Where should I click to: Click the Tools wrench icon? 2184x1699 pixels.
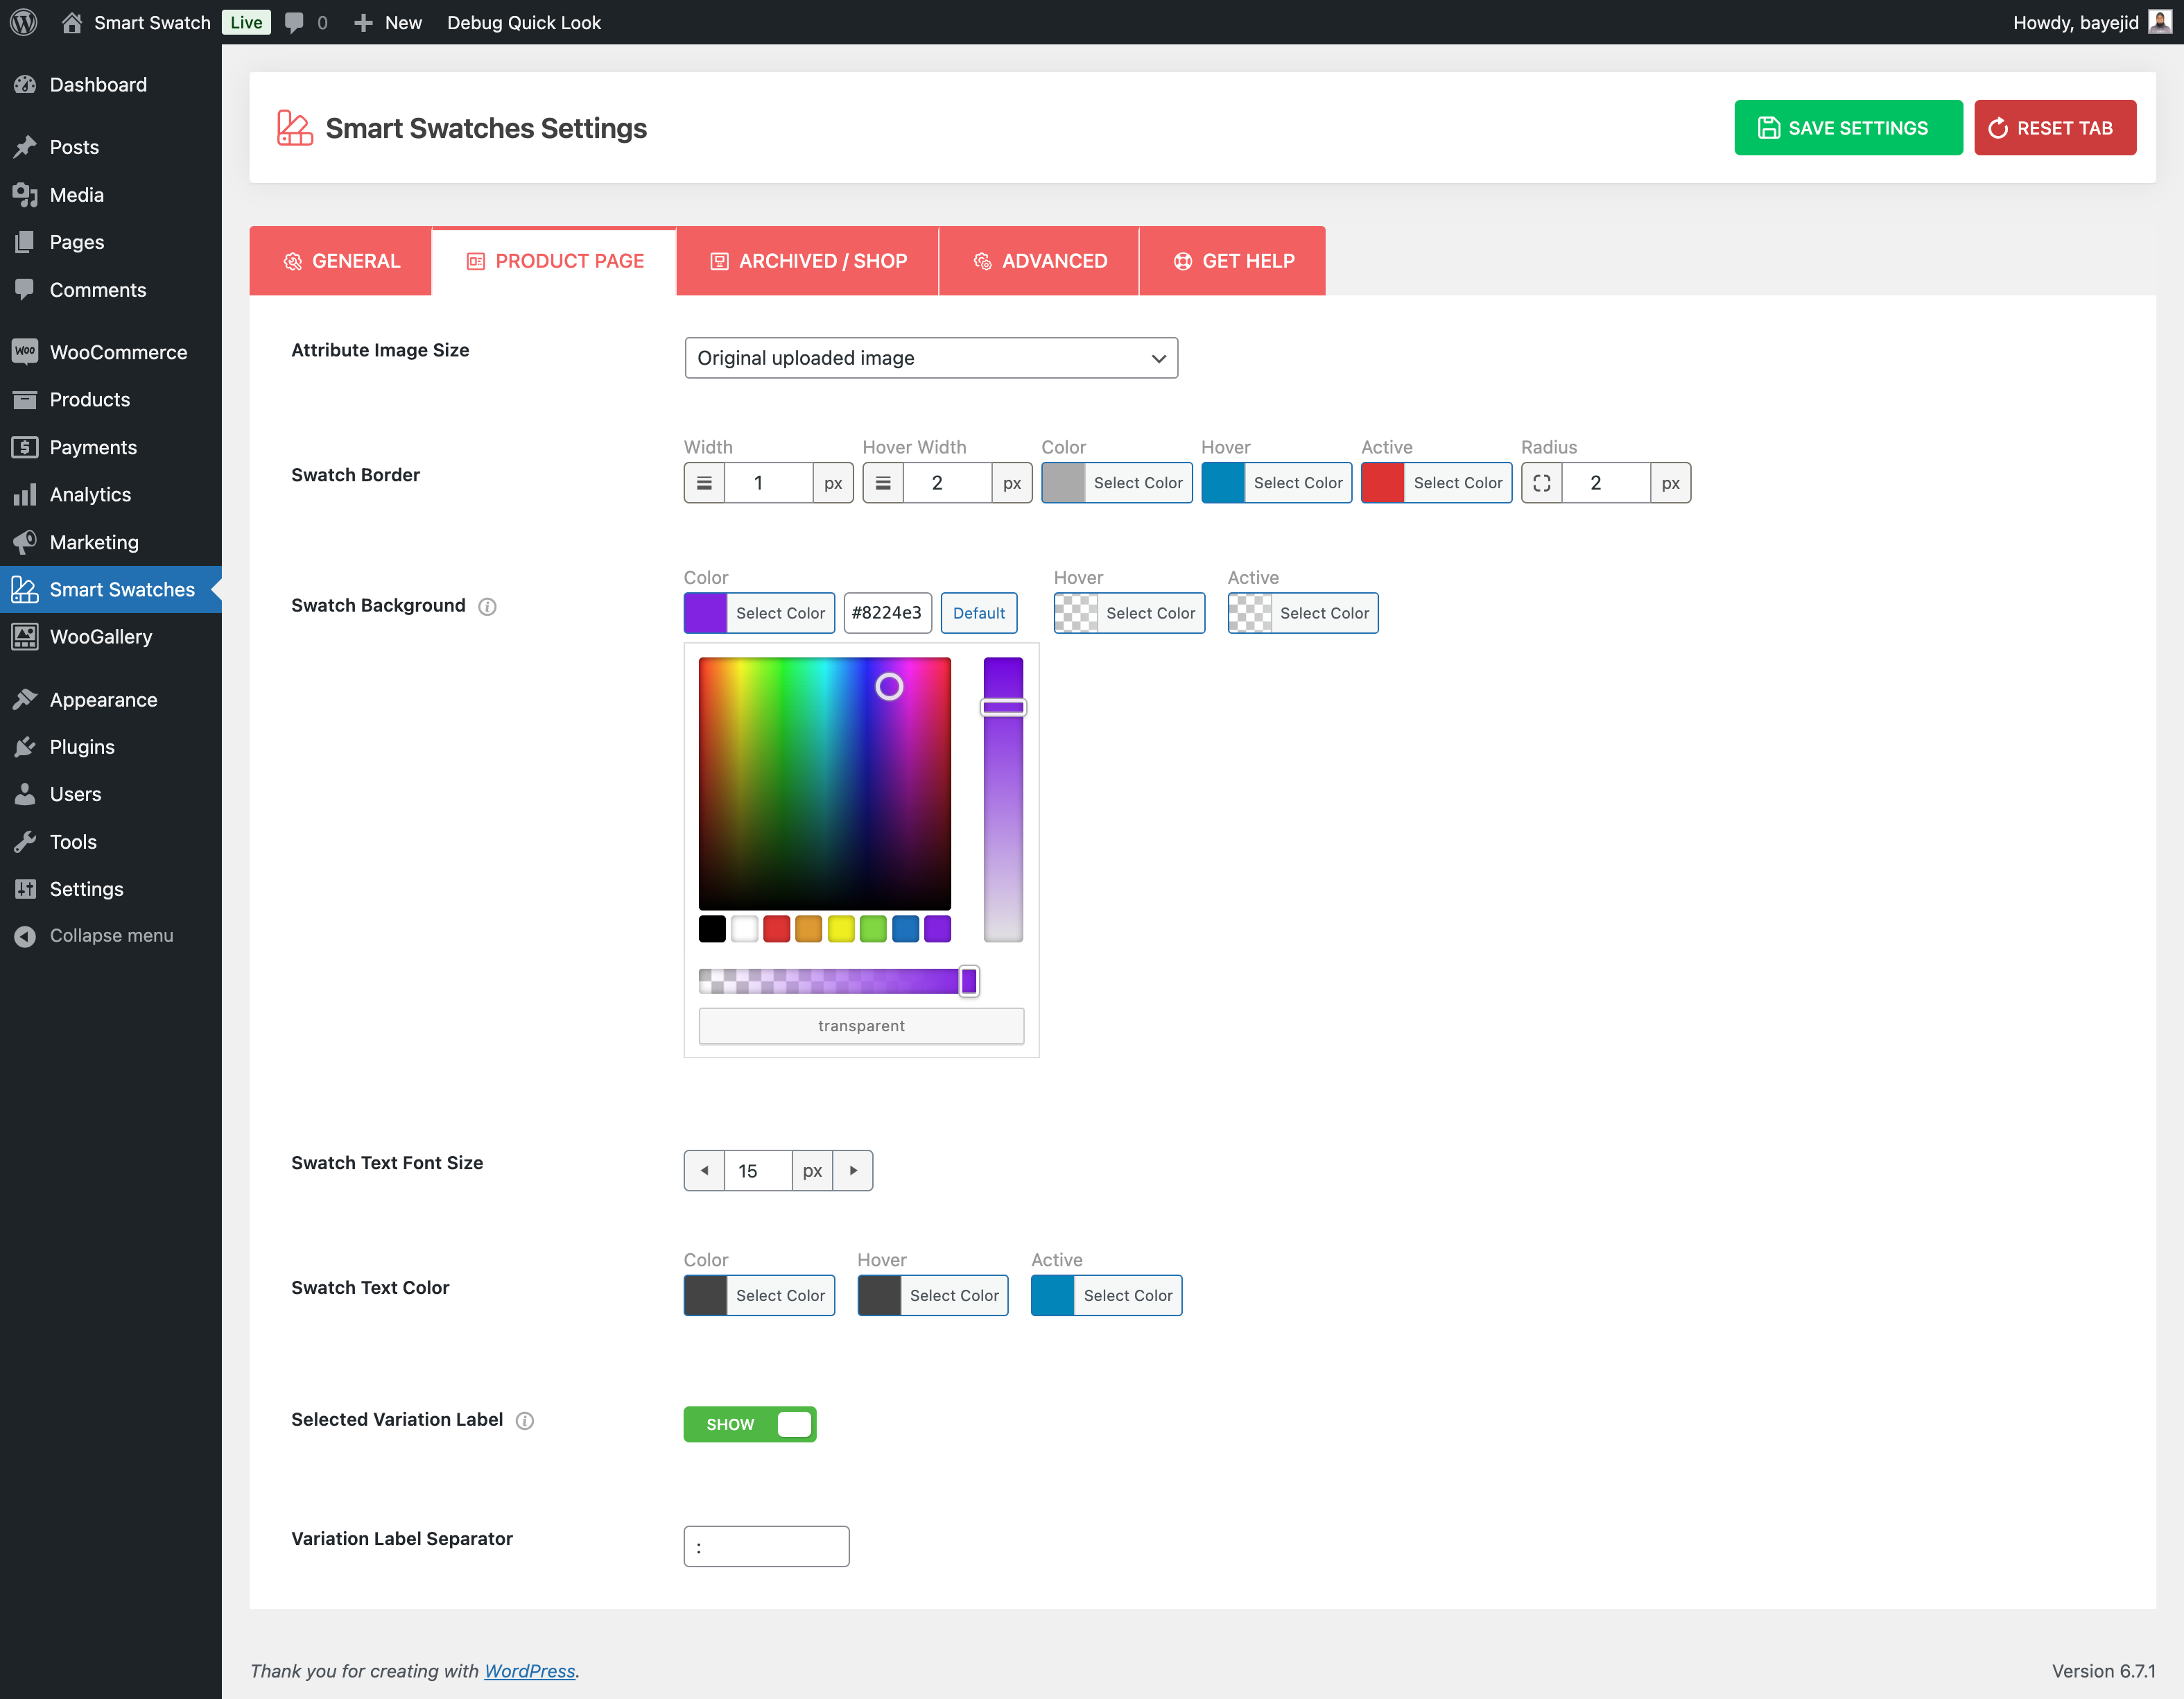click(25, 842)
